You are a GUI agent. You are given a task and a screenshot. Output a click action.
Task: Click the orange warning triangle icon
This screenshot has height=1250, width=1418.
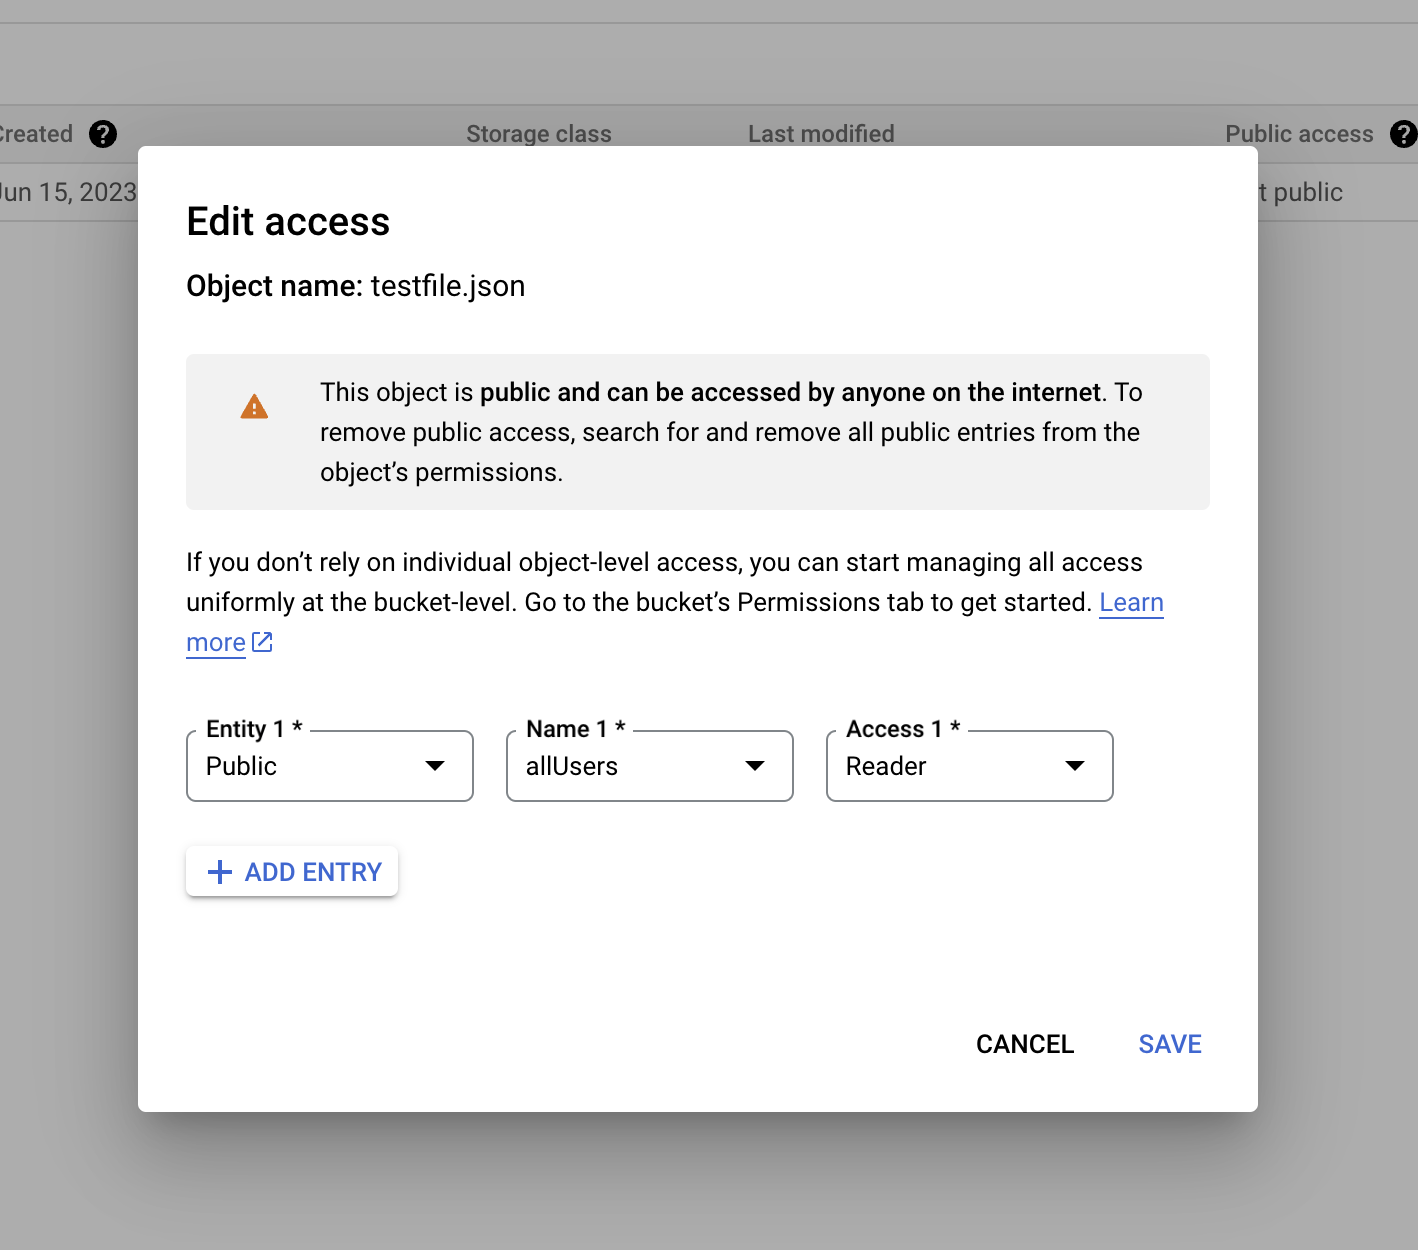[254, 407]
